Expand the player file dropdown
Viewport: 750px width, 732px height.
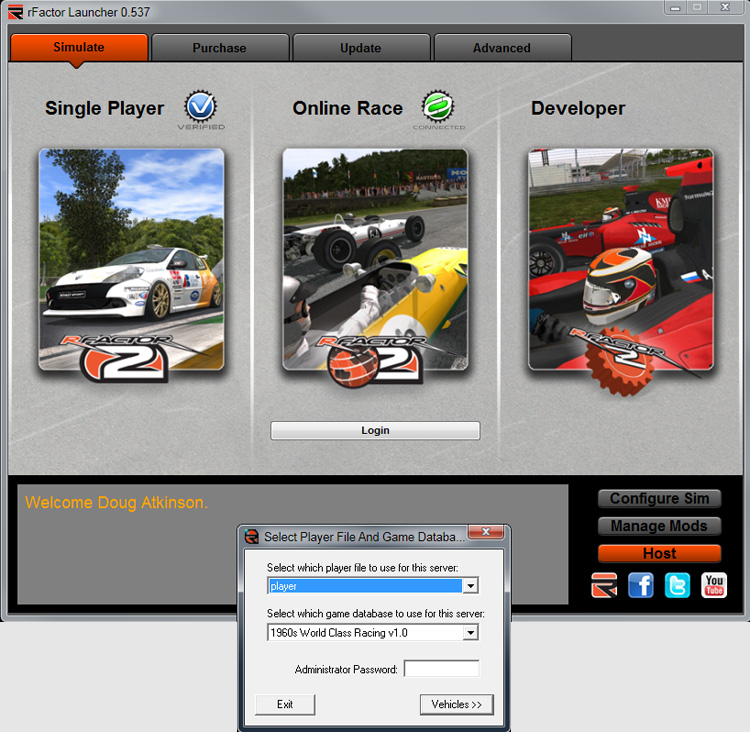471,586
